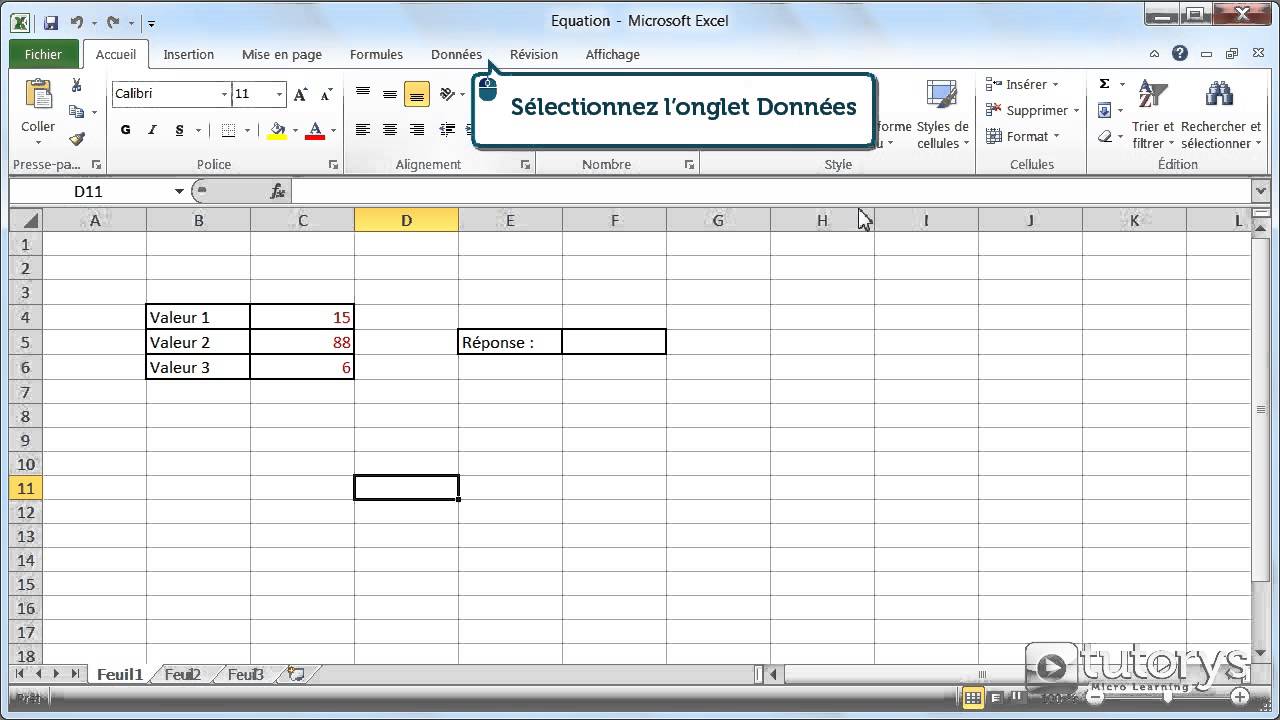Screen dimensions: 1280x720
Task: Click the Copy icon in Presse-papiers
Action: pos(76,112)
